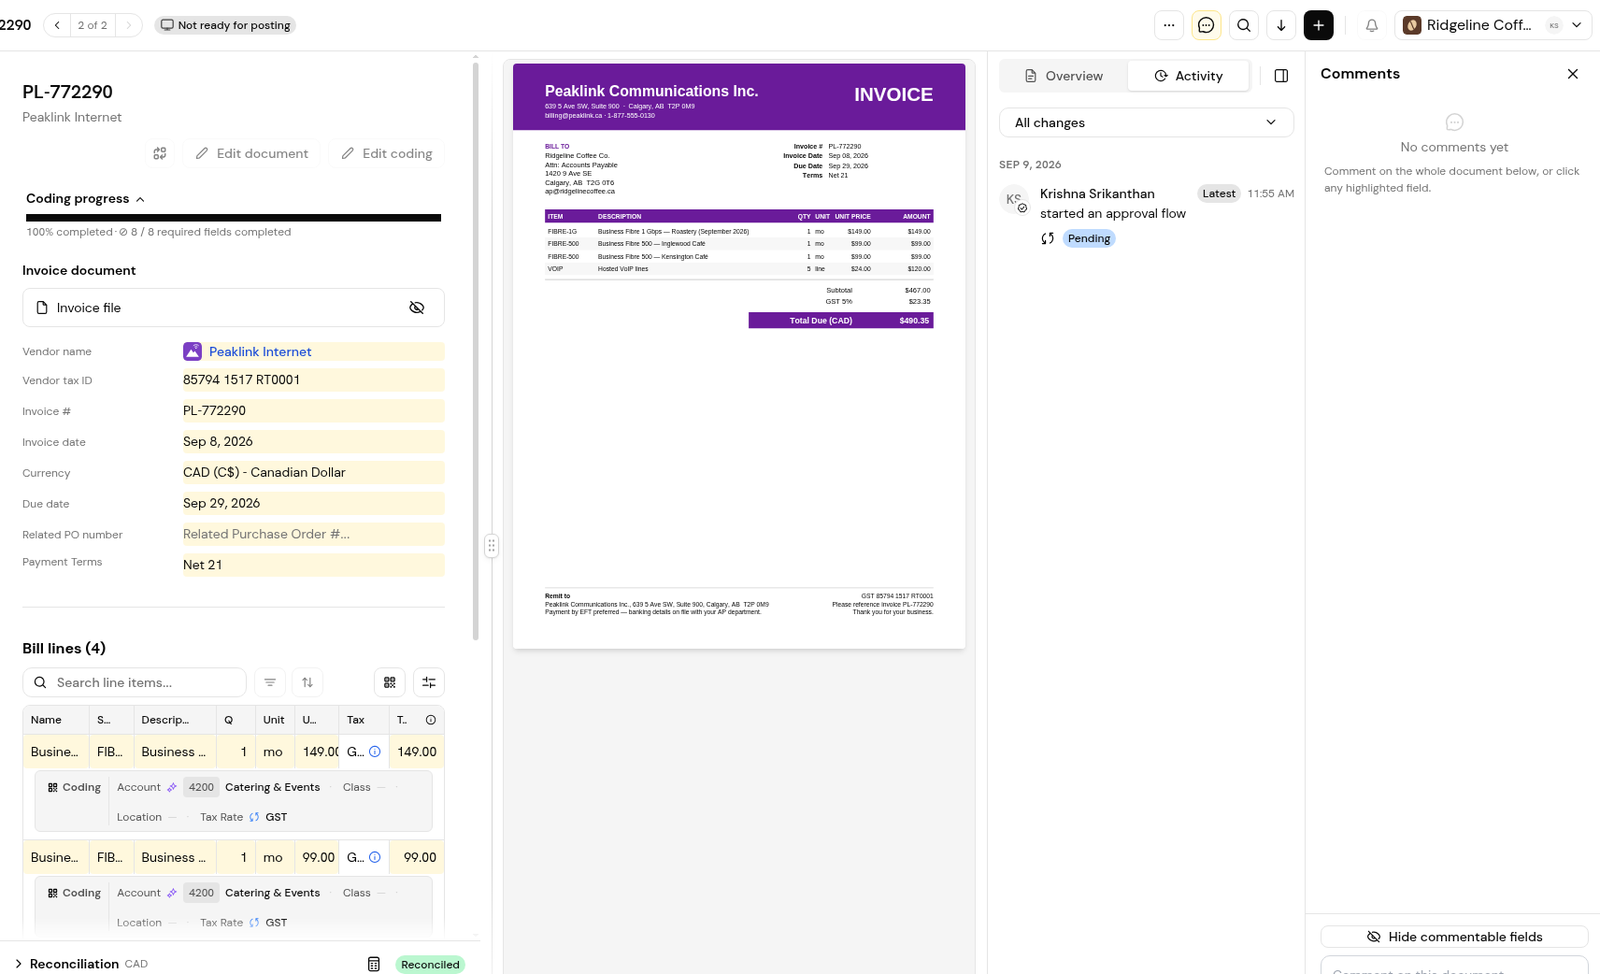1600x974 pixels.
Task: Click the invoice document preview thumbnail
Action: coord(739,356)
